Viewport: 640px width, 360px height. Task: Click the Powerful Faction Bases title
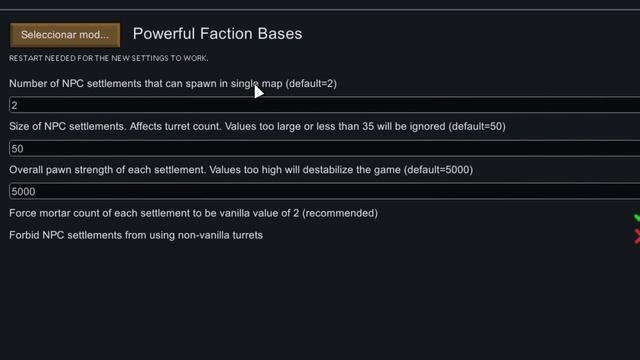point(218,34)
